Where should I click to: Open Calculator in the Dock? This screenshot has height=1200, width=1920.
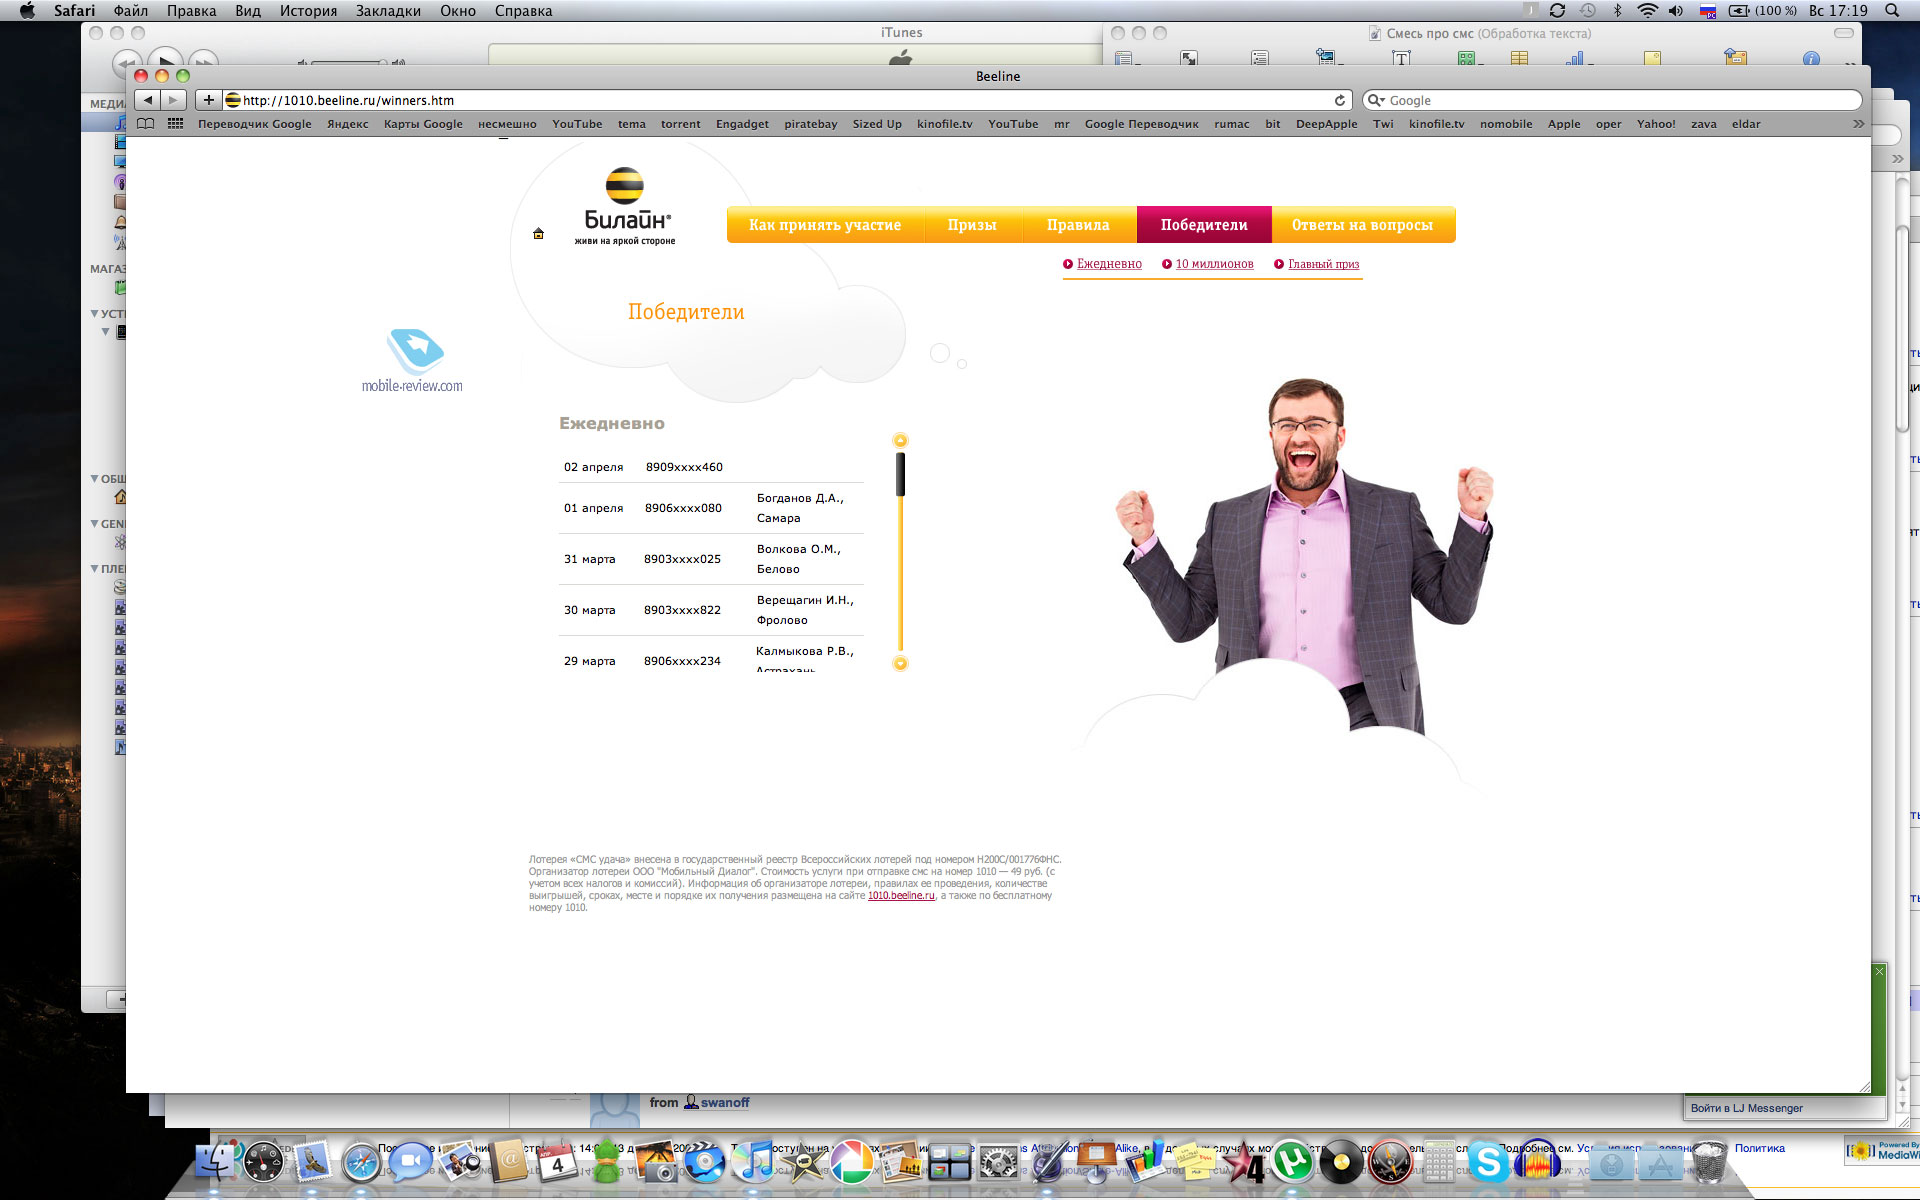(x=1439, y=1162)
